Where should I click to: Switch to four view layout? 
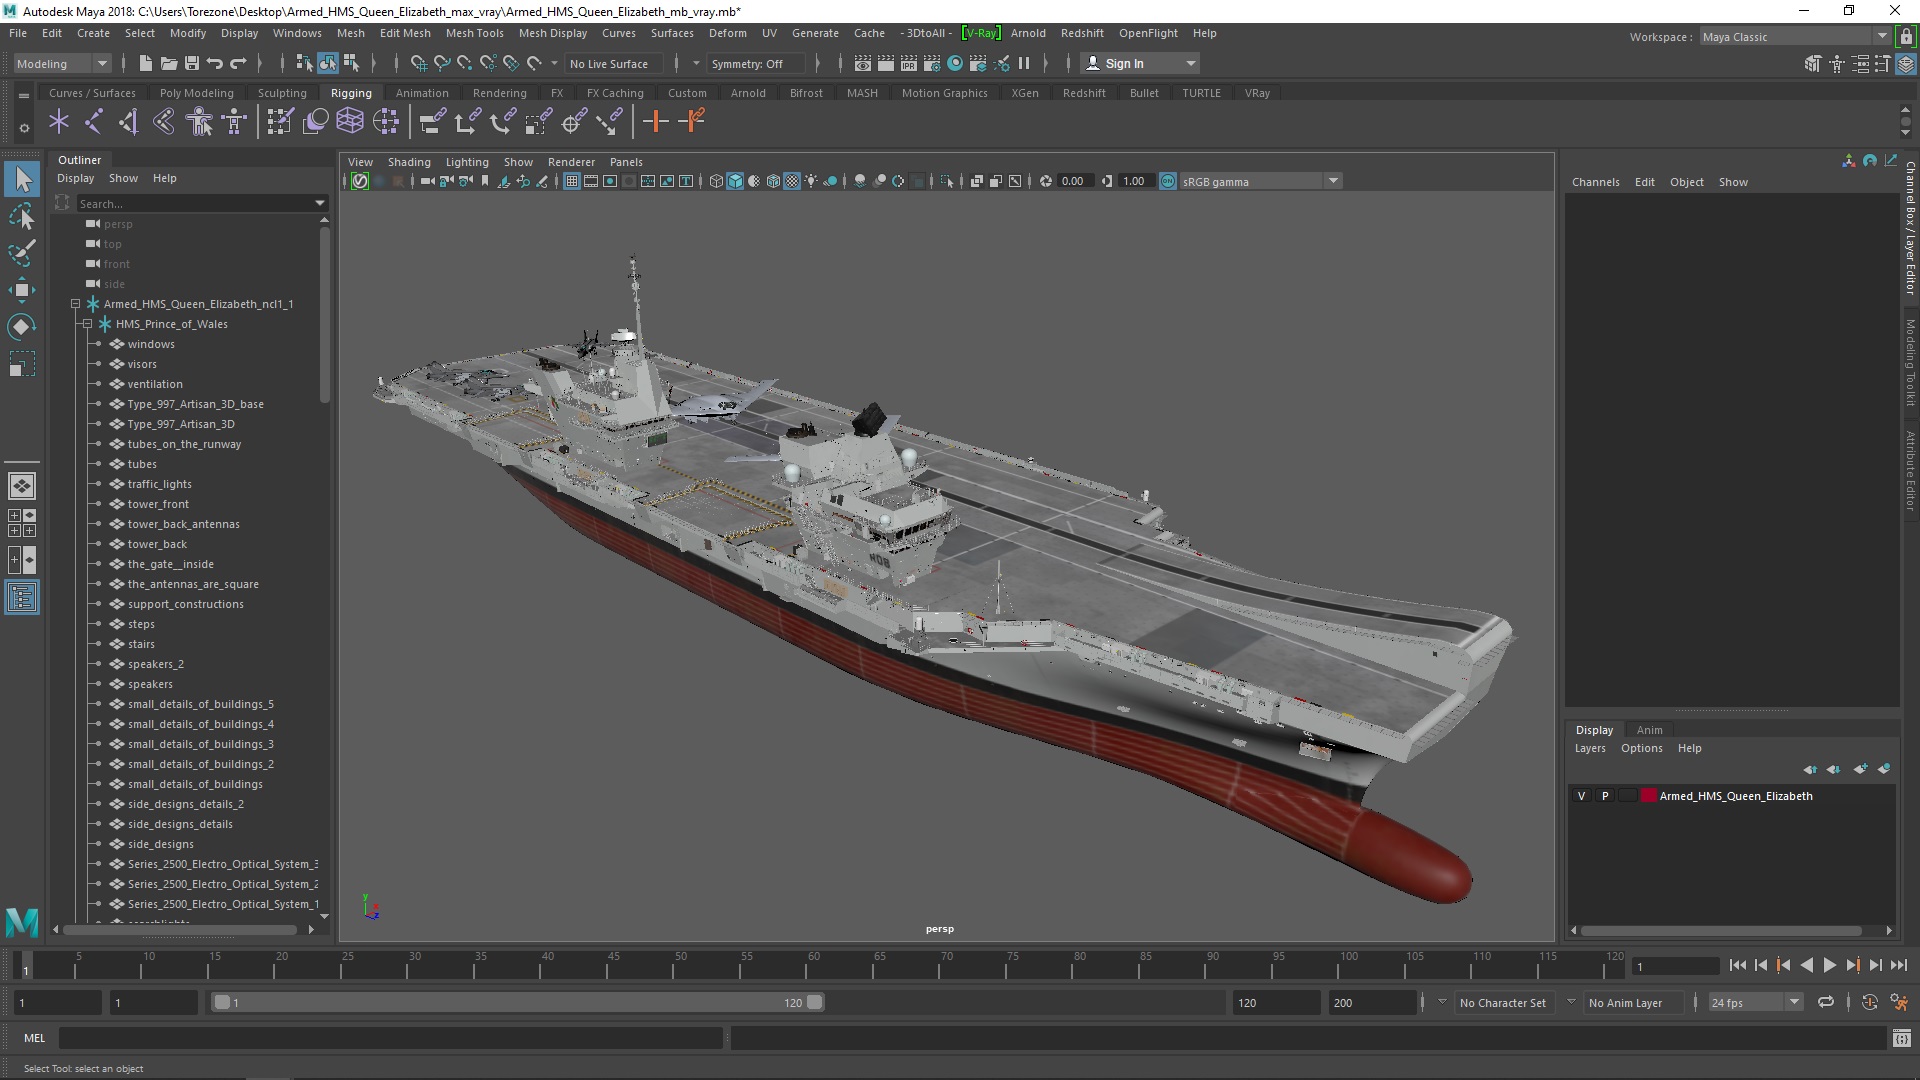[22, 523]
